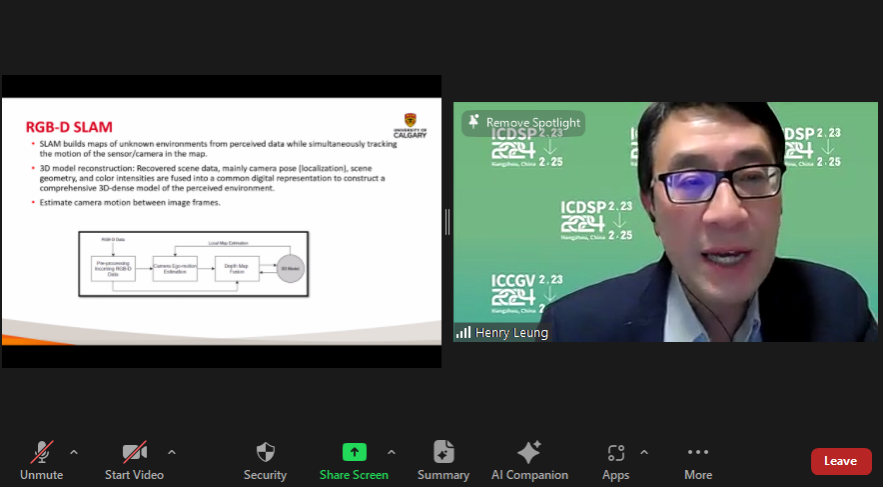Click the green Share Screen icon
This screenshot has height=487, width=883.
coord(354,452)
